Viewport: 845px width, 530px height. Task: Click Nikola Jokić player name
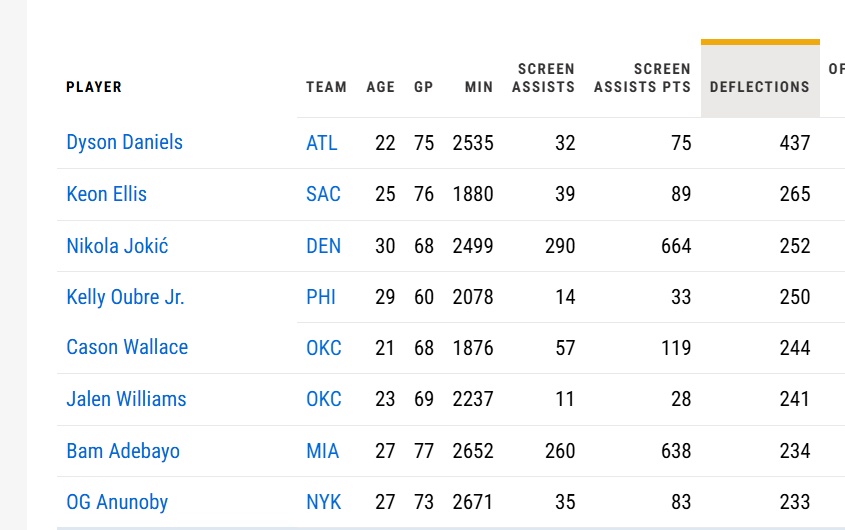pos(117,245)
